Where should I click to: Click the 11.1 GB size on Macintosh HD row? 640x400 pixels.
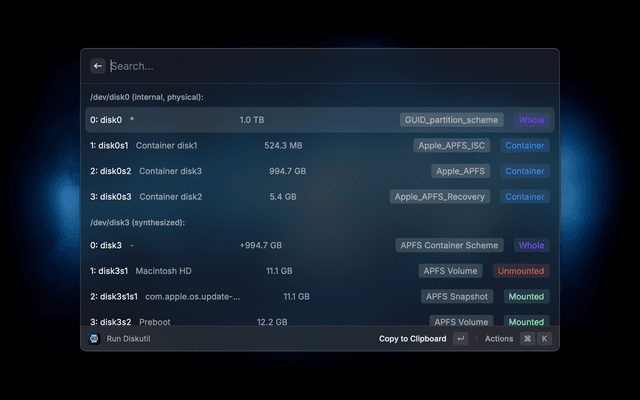coord(279,271)
